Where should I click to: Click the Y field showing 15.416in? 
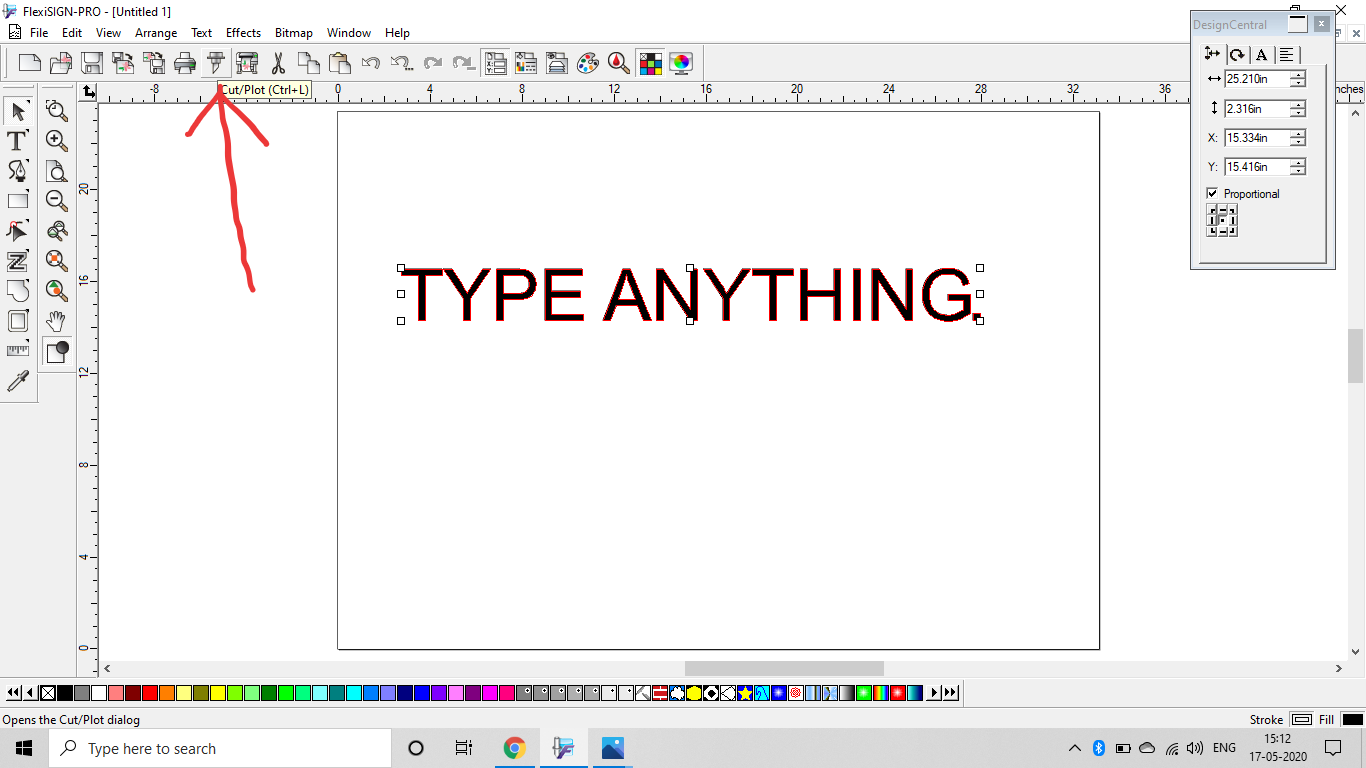pyautogui.click(x=1257, y=167)
